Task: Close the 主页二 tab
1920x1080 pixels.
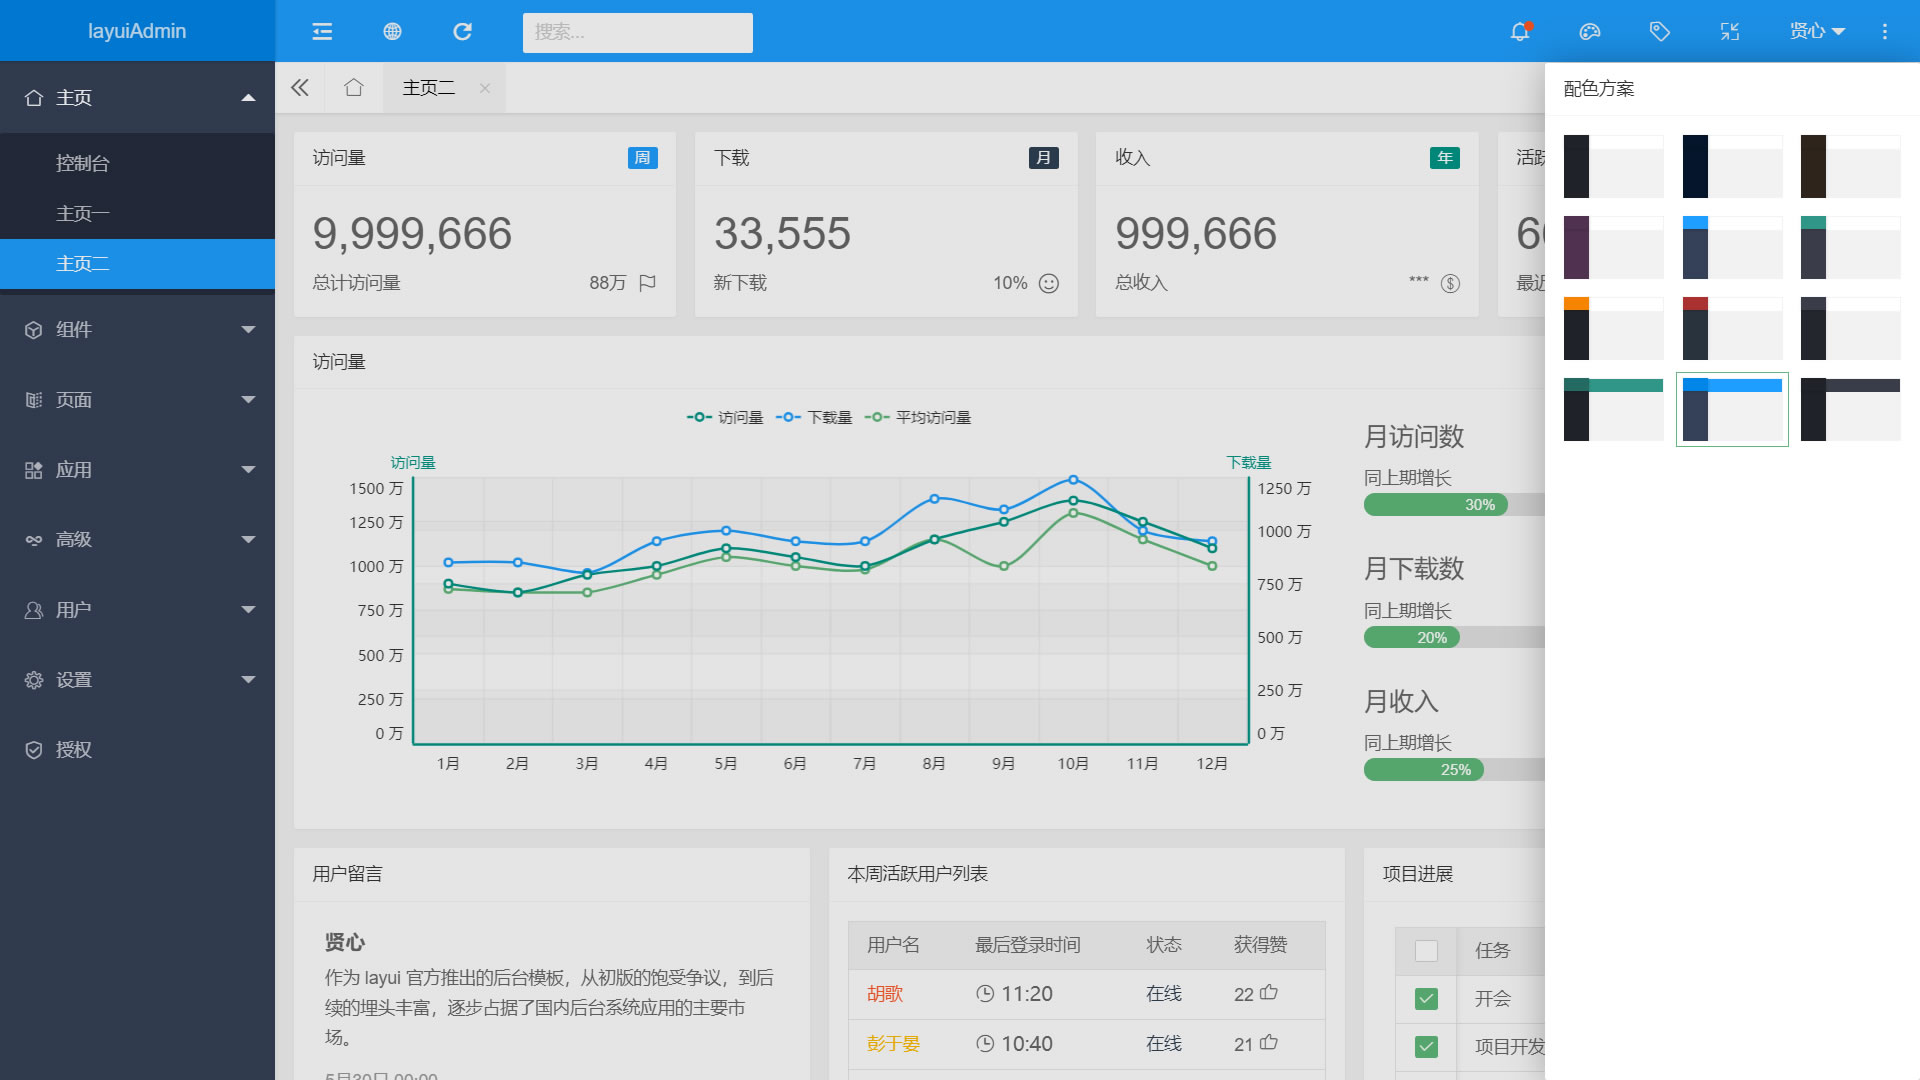Action: (x=485, y=88)
